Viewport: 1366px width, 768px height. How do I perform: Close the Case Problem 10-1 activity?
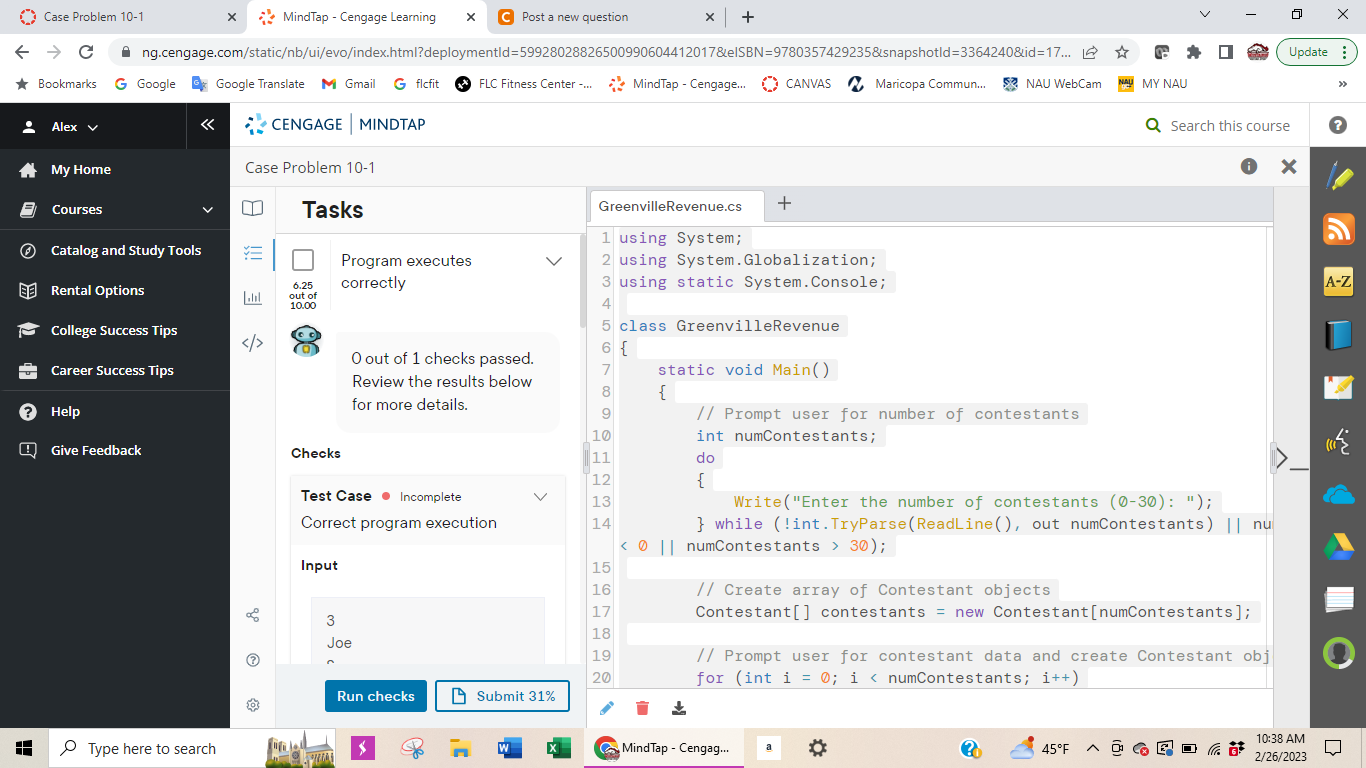tap(1289, 167)
